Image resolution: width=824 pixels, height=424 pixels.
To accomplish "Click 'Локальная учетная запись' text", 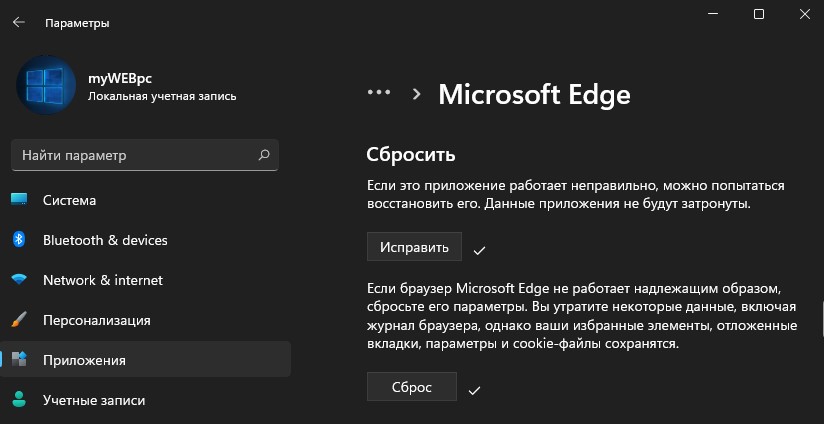I will pos(162,97).
